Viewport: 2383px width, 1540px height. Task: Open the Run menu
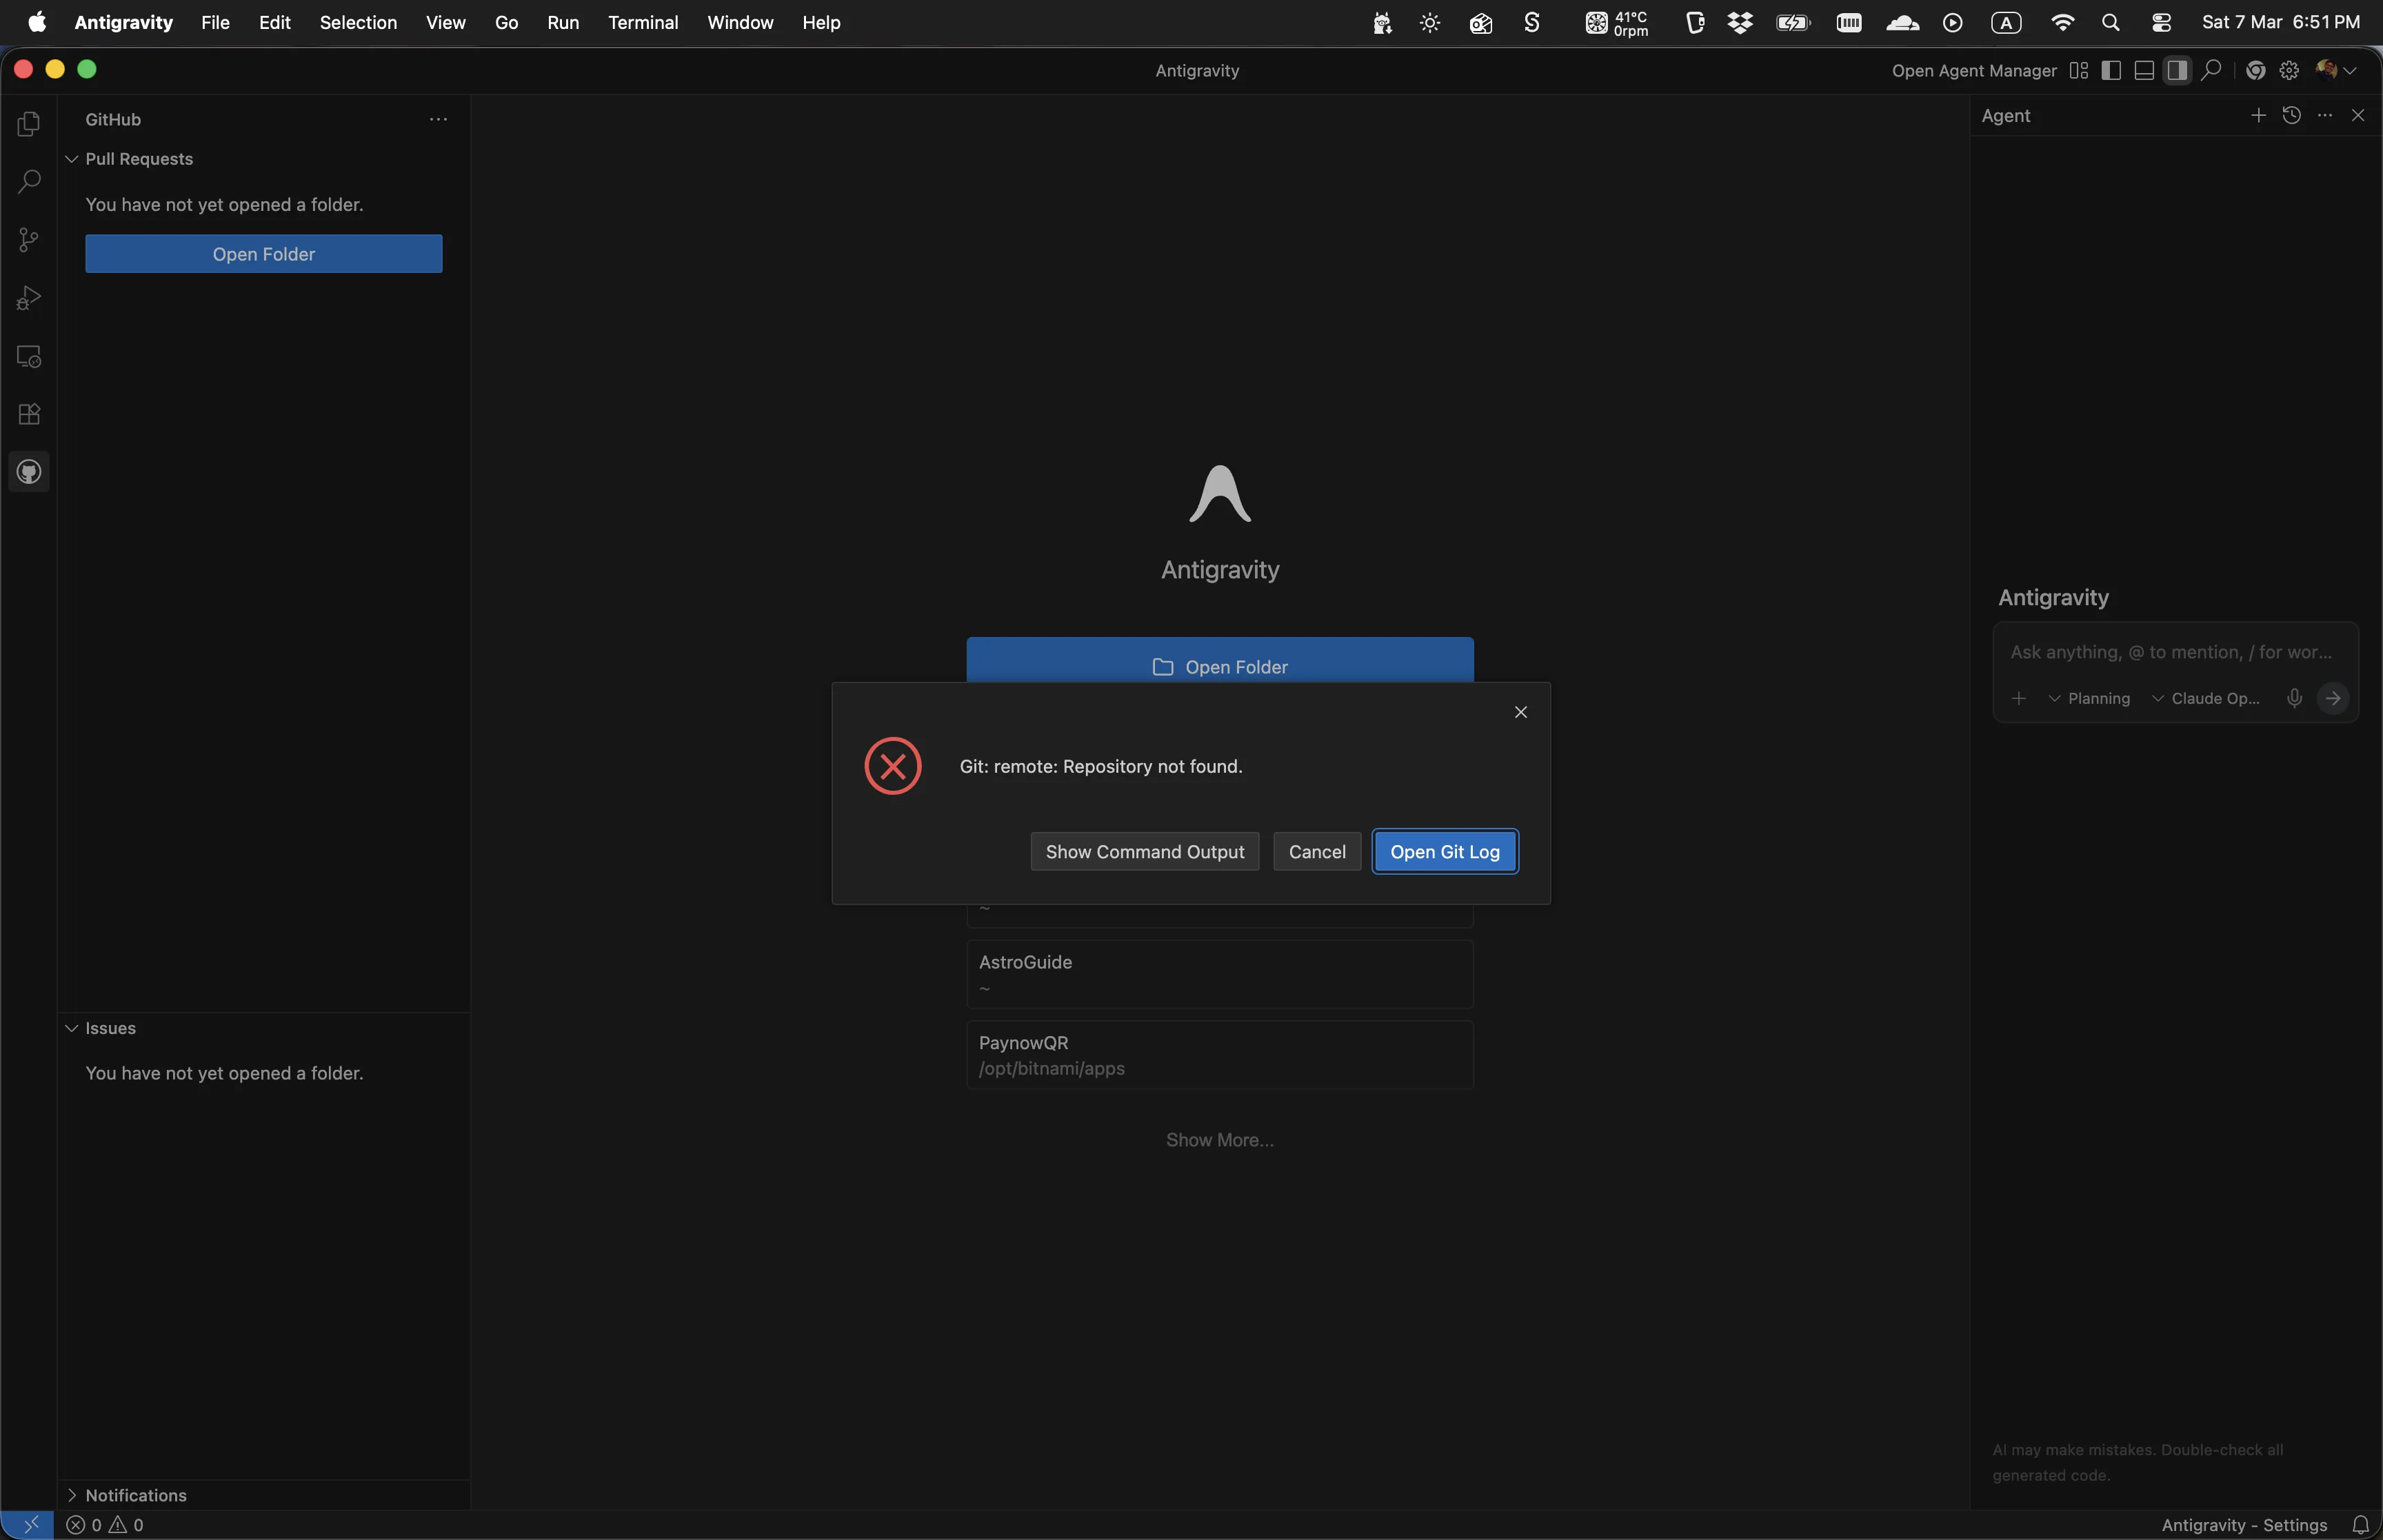[x=563, y=22]
